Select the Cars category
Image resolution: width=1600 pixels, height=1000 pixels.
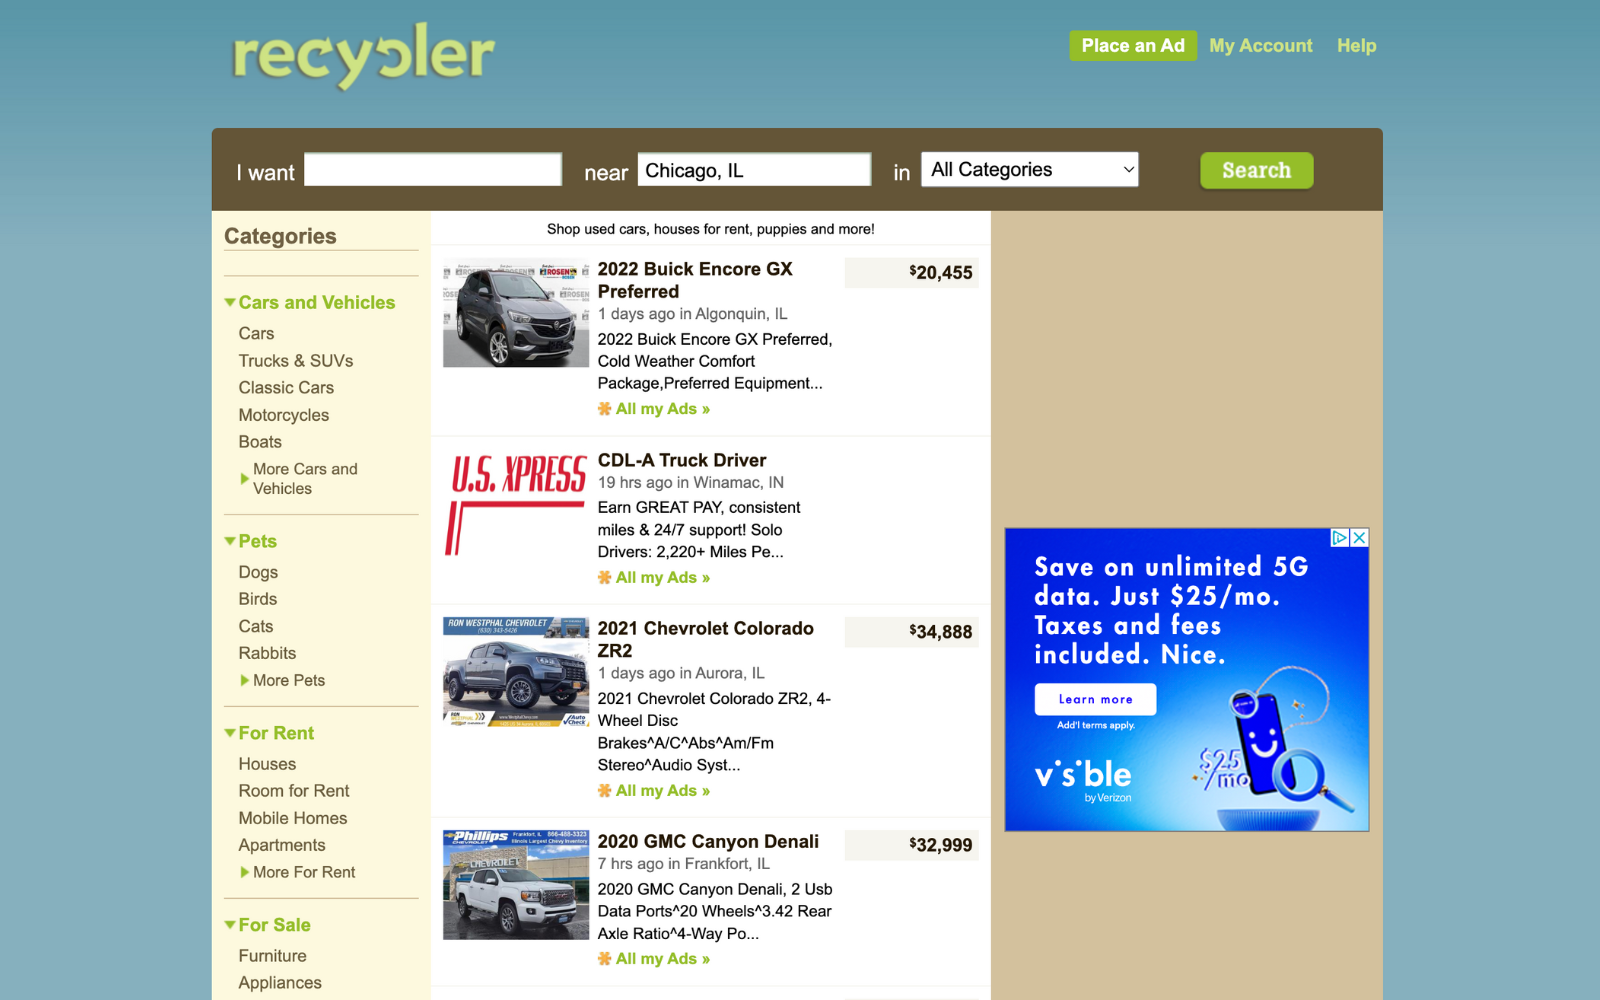(256, 334)
